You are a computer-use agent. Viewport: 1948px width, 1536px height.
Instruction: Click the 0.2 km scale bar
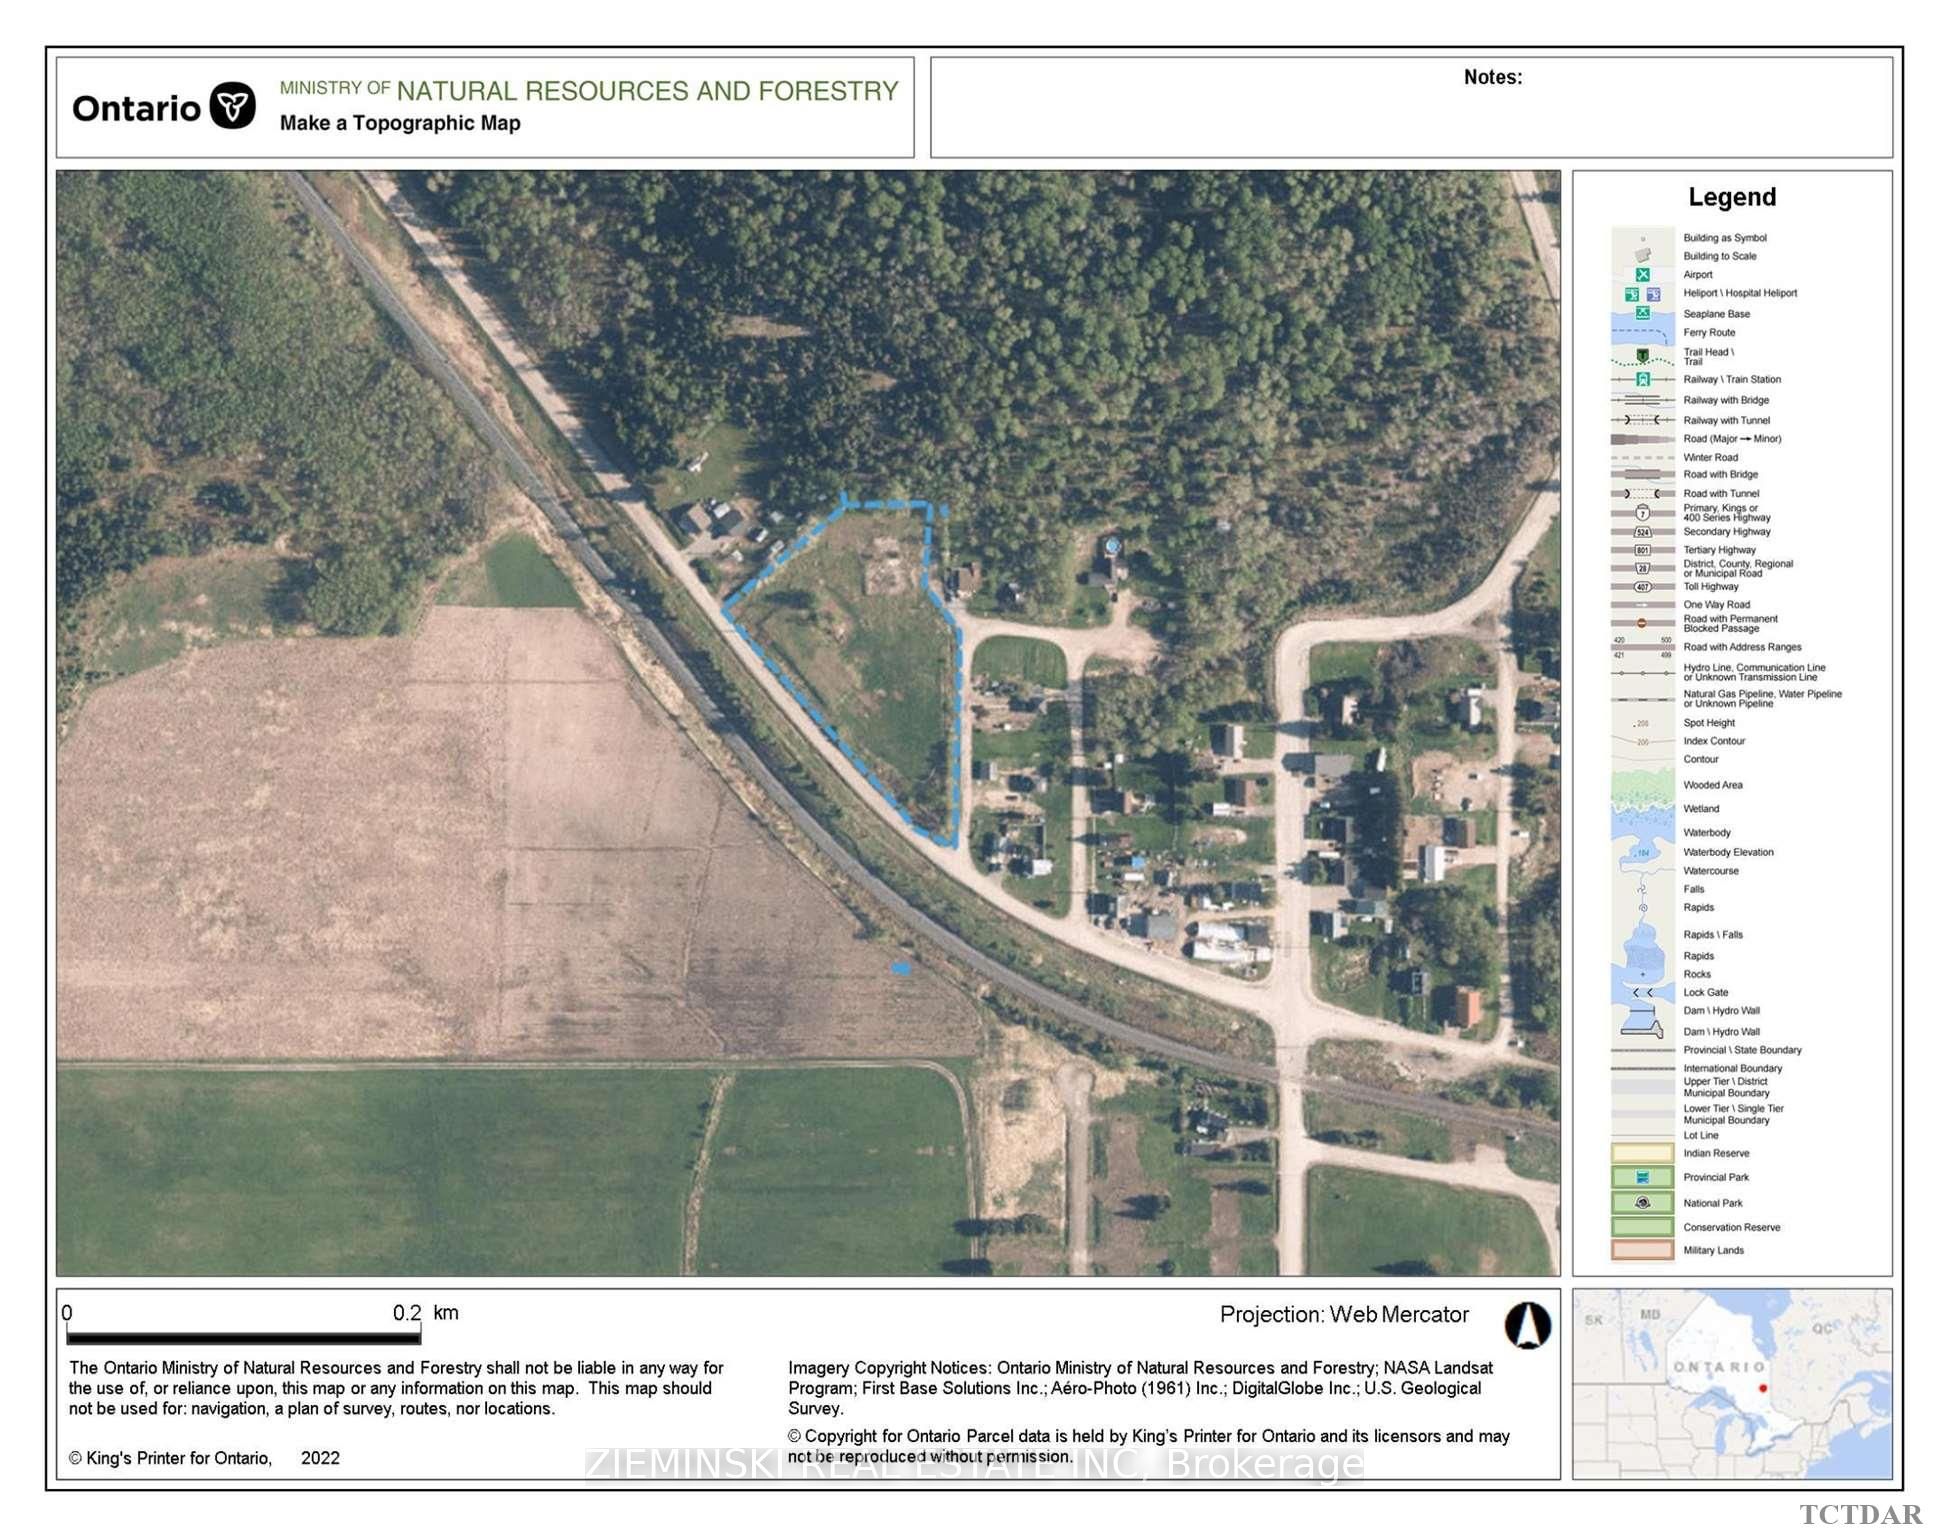tap(243, 1336)
